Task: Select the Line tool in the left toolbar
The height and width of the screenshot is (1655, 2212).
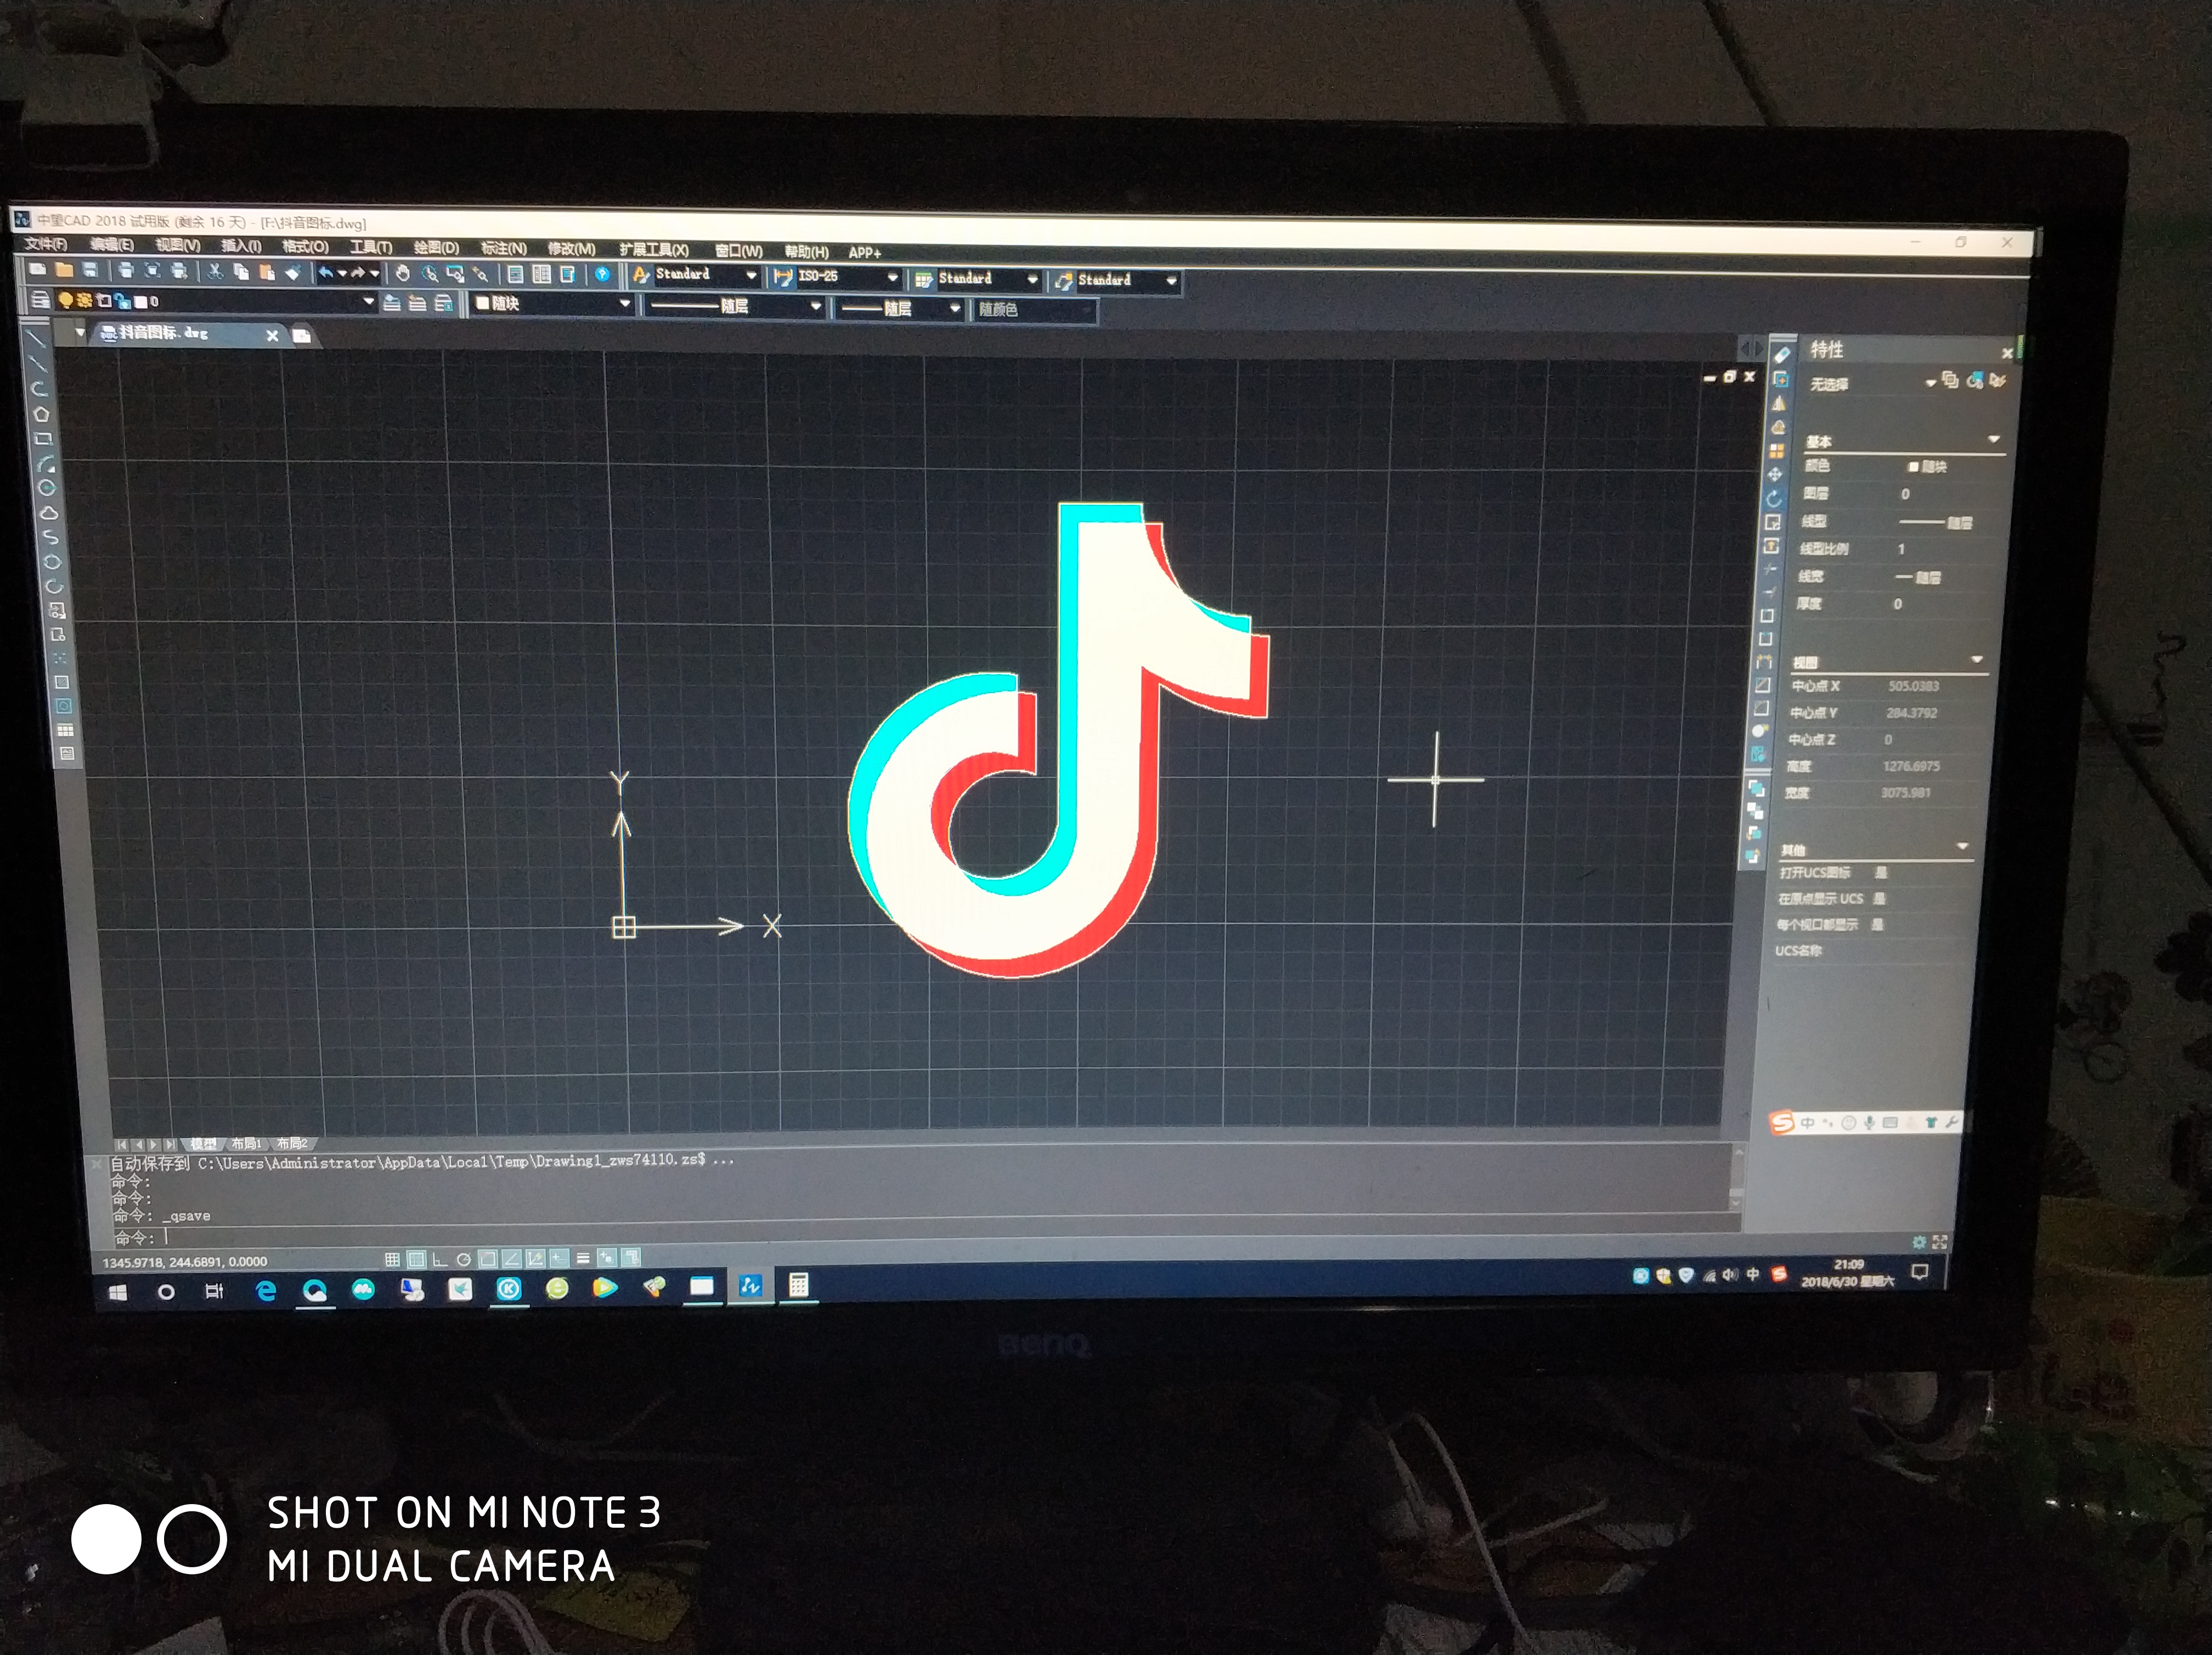Action: [x=37, y=338]
